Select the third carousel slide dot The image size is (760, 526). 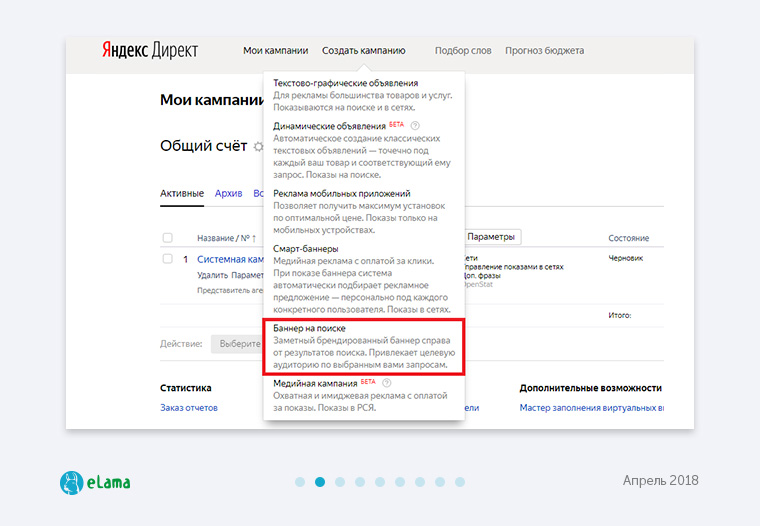pos(340,482)
